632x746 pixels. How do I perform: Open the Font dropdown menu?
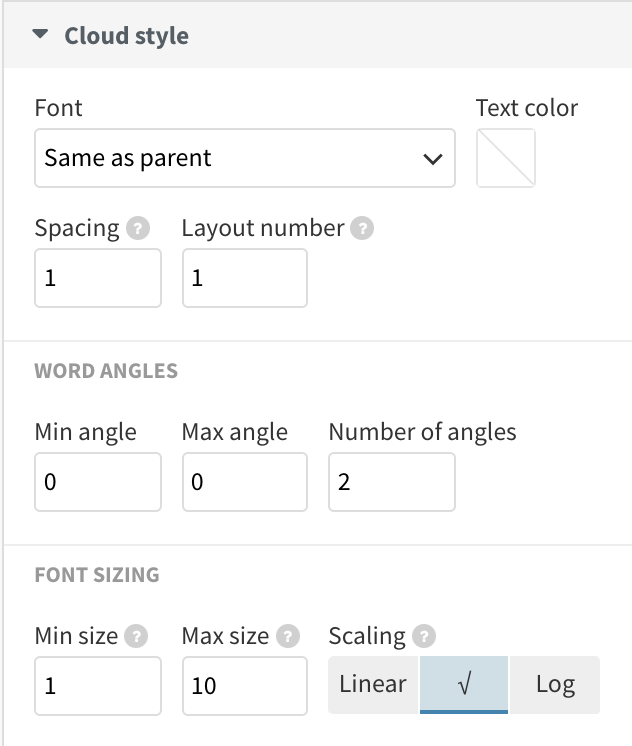[245, 158]
